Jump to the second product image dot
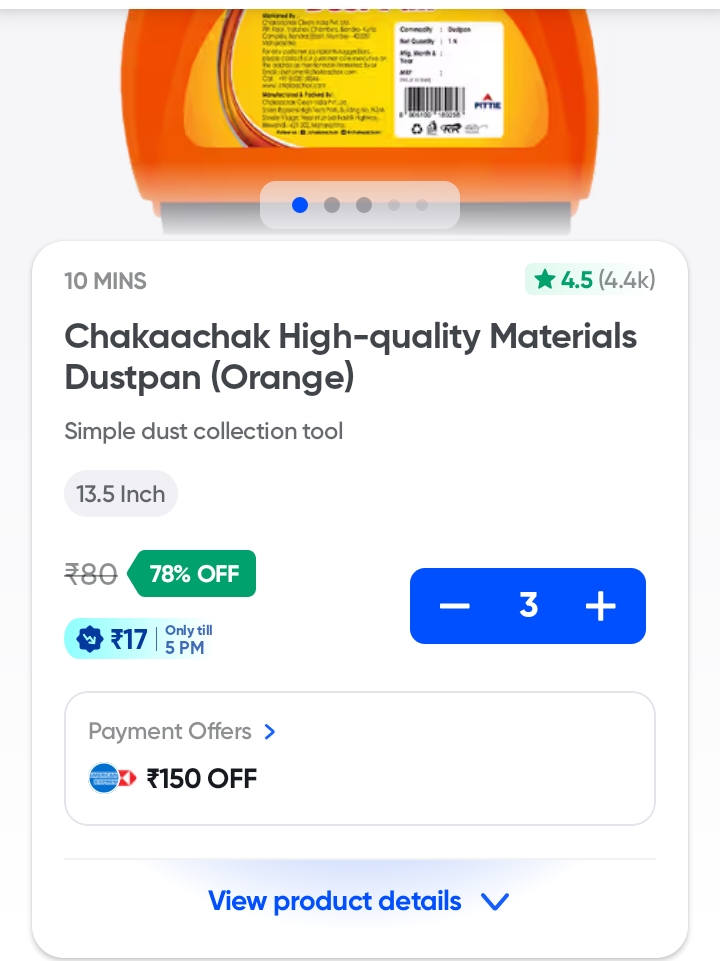 pyautogui.click(x=332, y=205)
